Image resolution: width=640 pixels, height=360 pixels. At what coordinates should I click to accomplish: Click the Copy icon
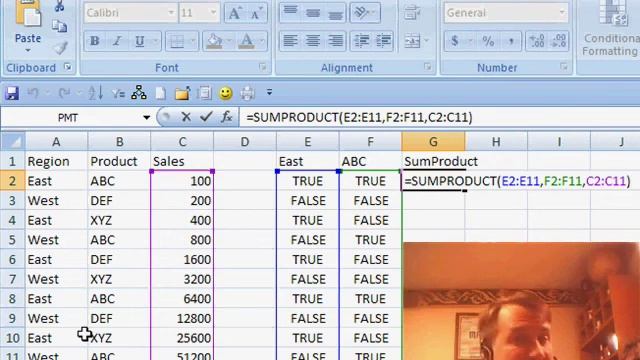pyautogui.click(x=60, y=27)
